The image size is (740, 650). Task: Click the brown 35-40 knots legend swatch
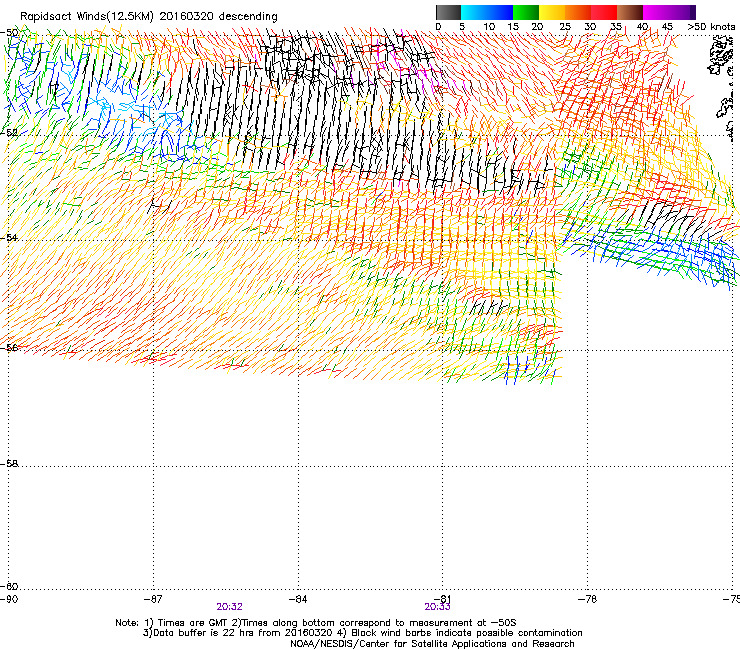pos(630,12)
